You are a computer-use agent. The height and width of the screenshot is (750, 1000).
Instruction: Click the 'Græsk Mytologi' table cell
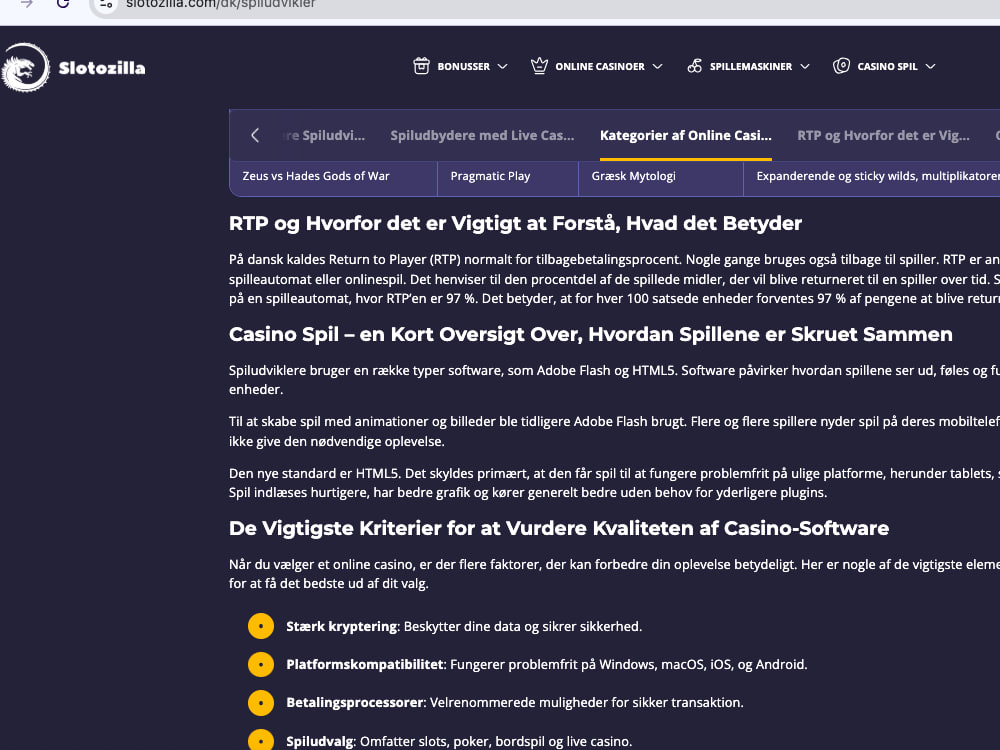661,177
